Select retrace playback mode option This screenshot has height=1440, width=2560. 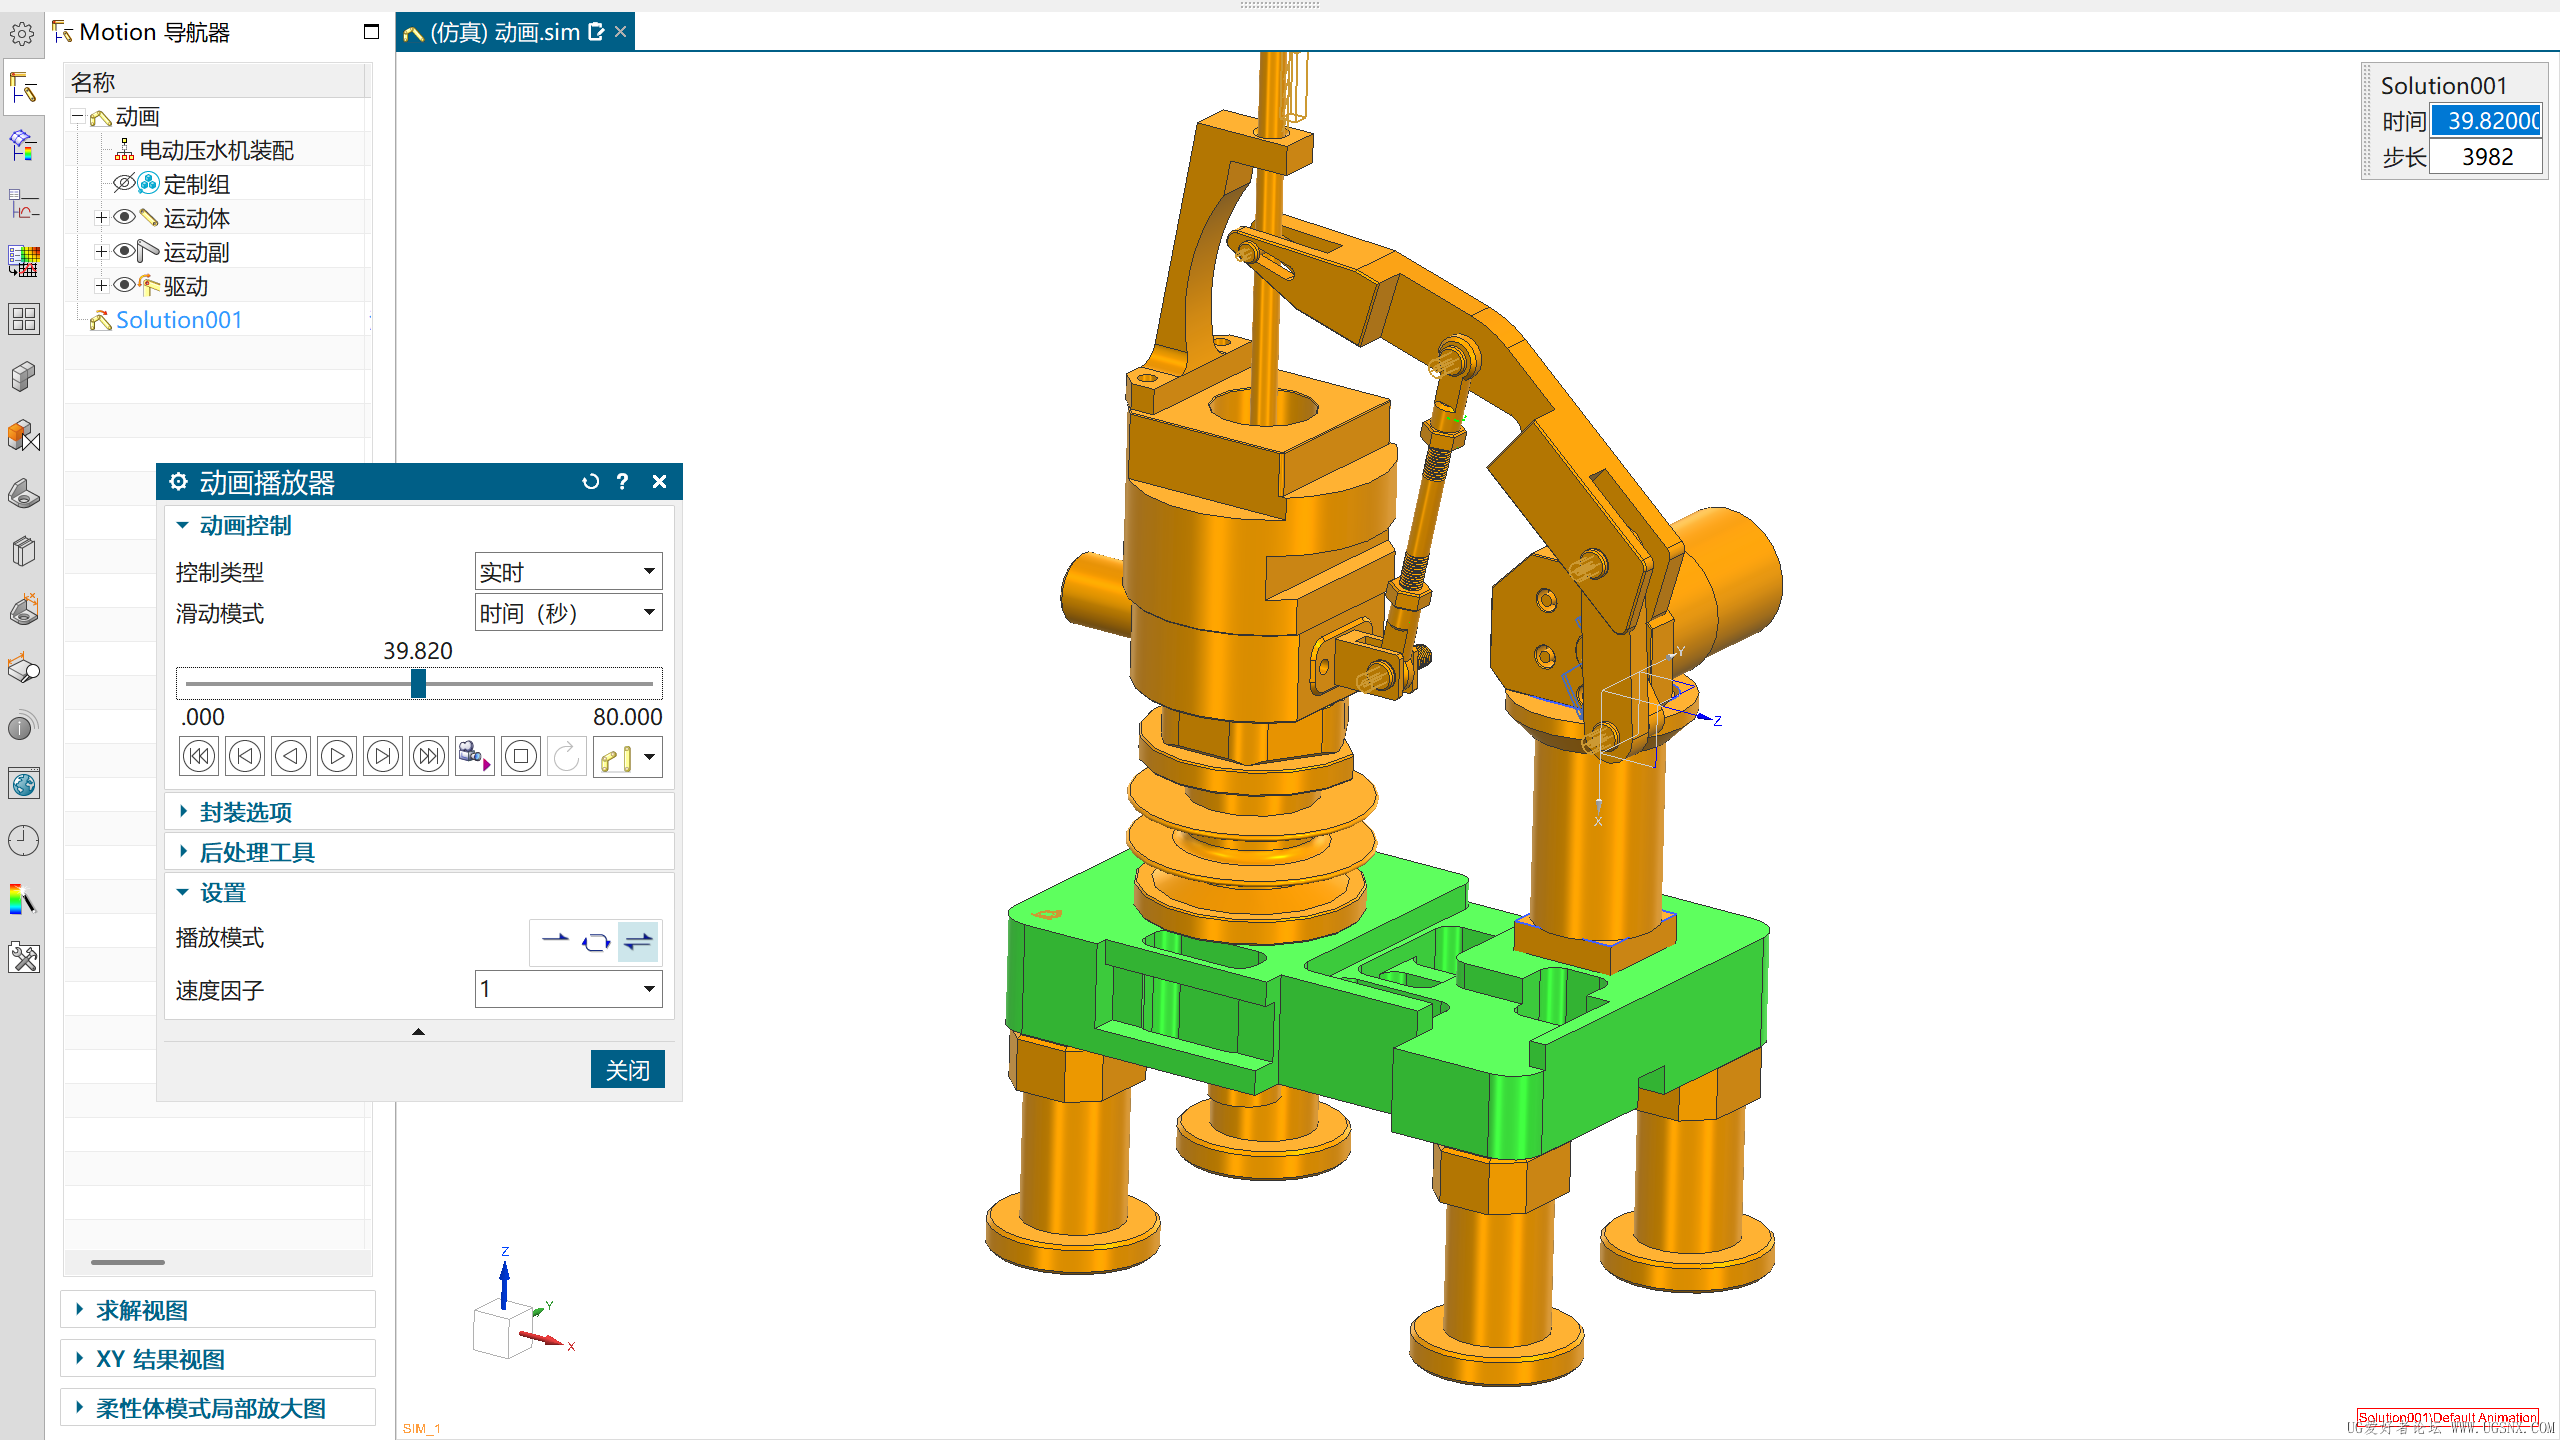[638, 941]
